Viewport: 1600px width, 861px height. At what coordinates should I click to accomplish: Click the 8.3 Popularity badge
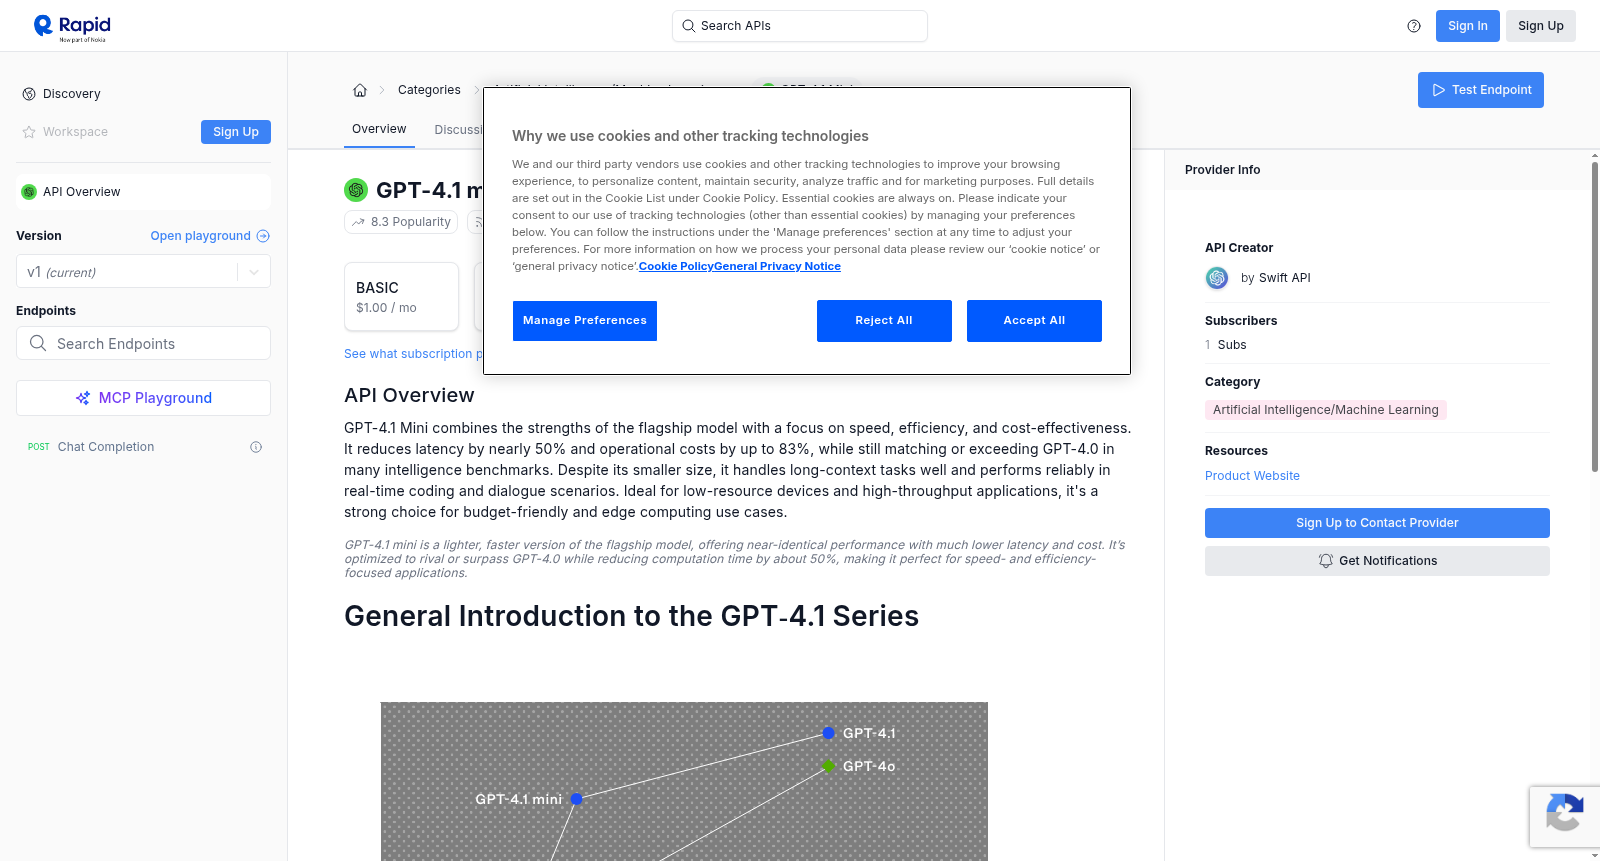click(x=401, y=222)
